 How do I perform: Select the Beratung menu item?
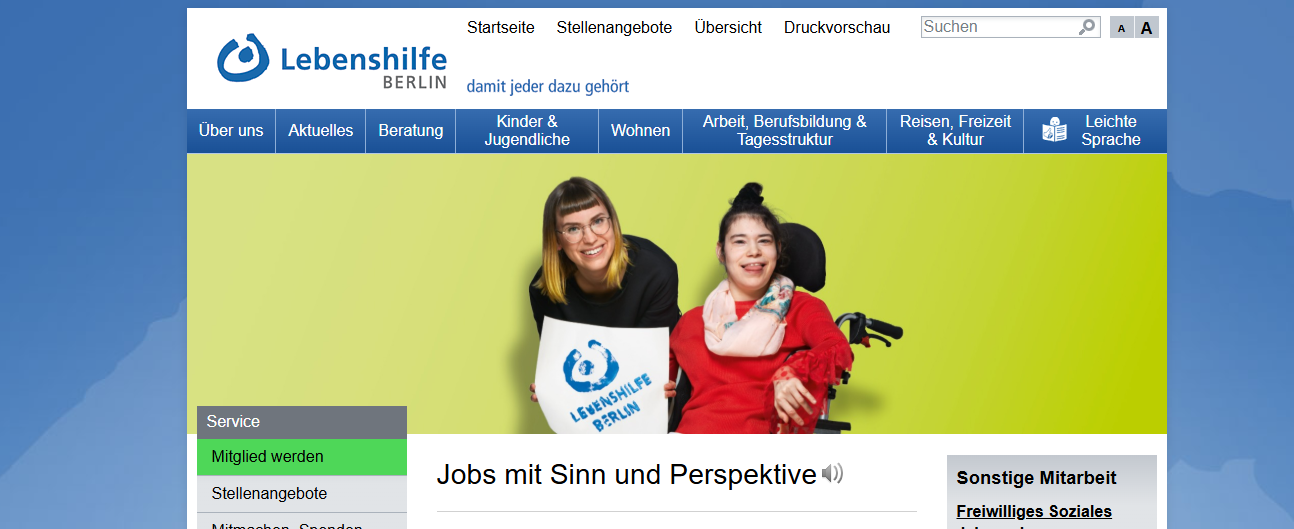(411, 131)
